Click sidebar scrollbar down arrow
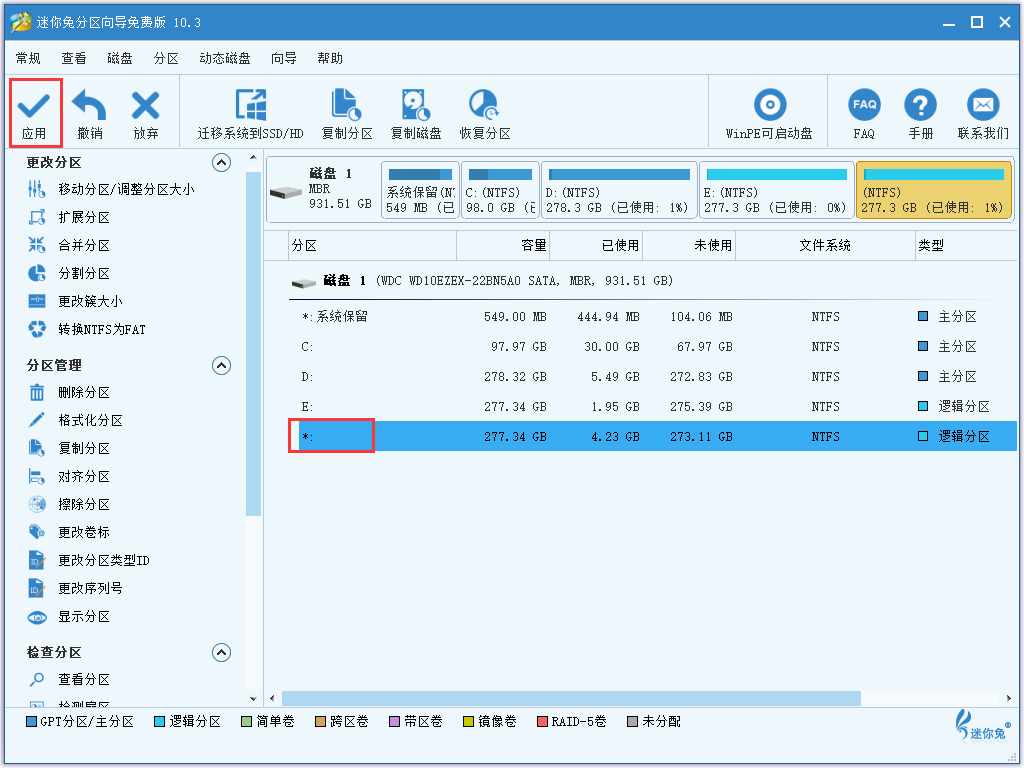The height and width of the screenshot is (768, 1024). coord(253,698)
